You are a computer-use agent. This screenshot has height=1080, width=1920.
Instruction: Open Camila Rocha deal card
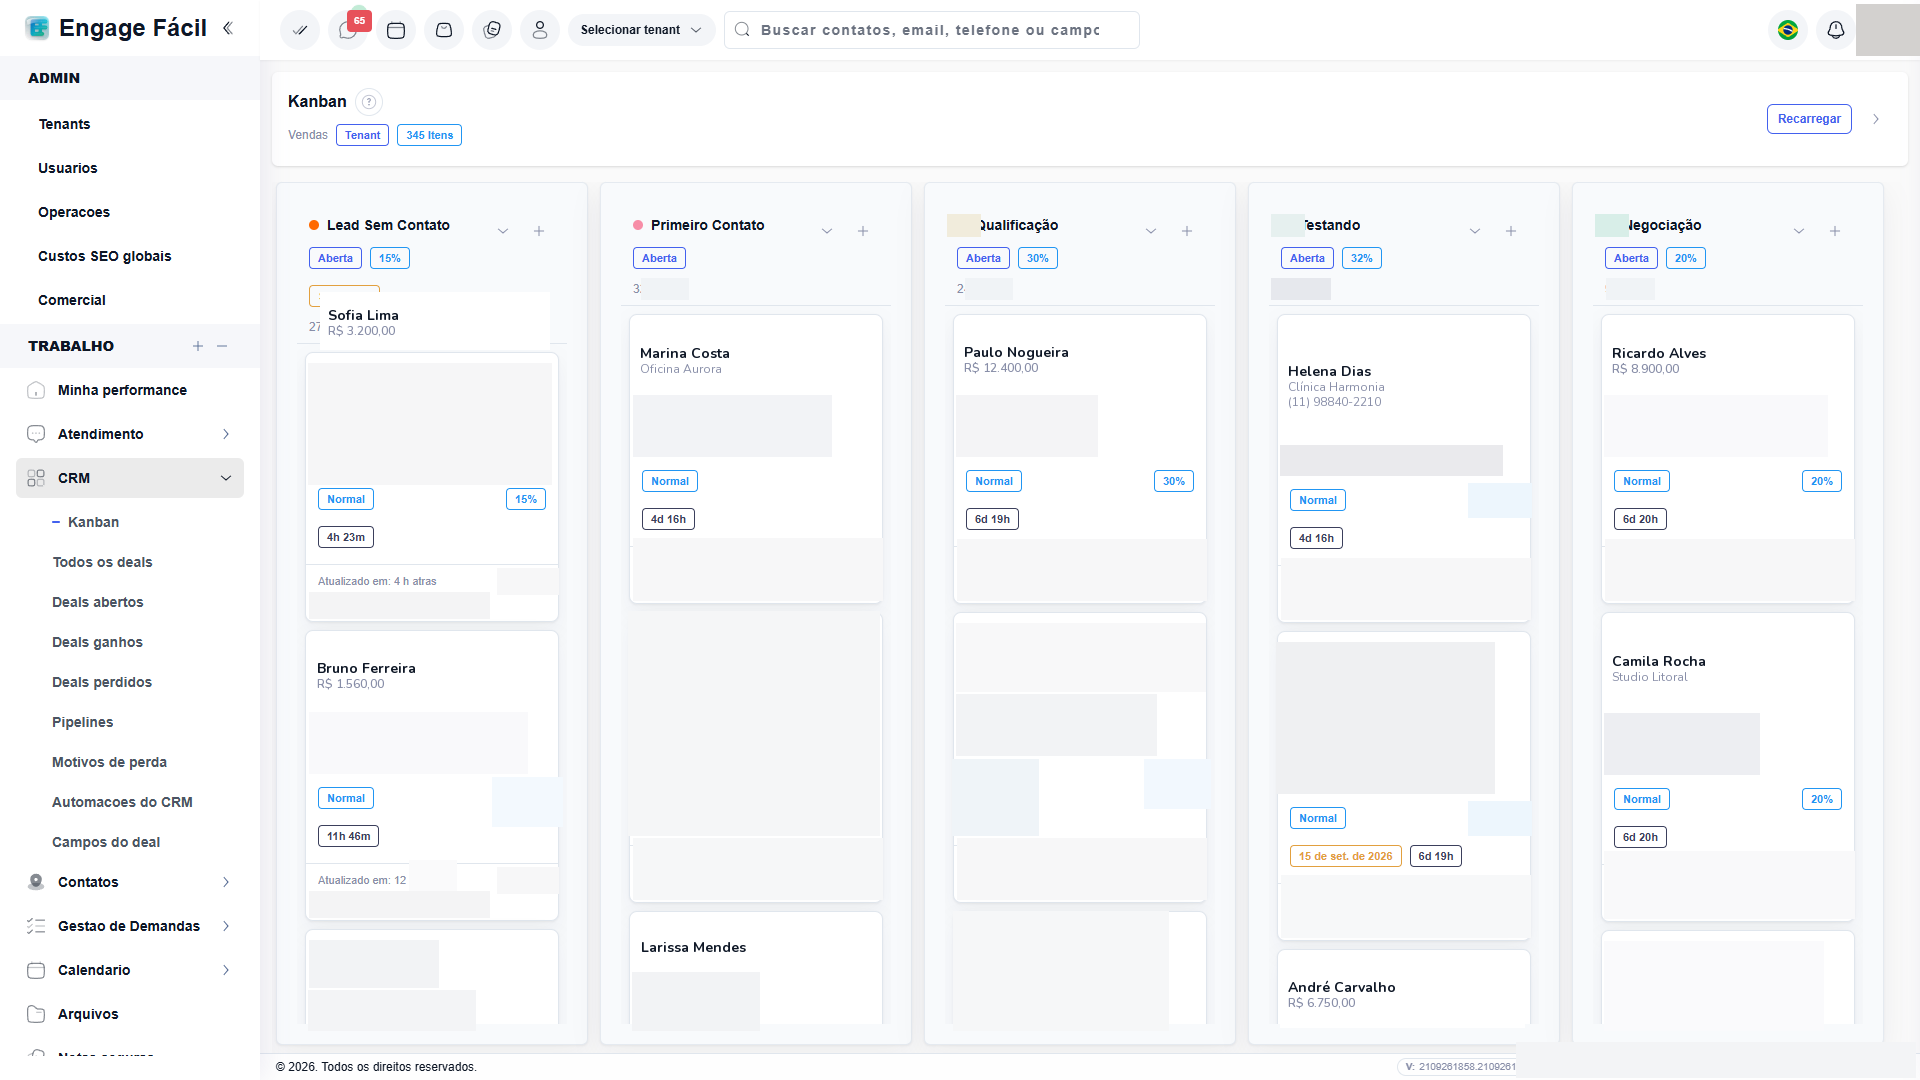click(1728, 767)
